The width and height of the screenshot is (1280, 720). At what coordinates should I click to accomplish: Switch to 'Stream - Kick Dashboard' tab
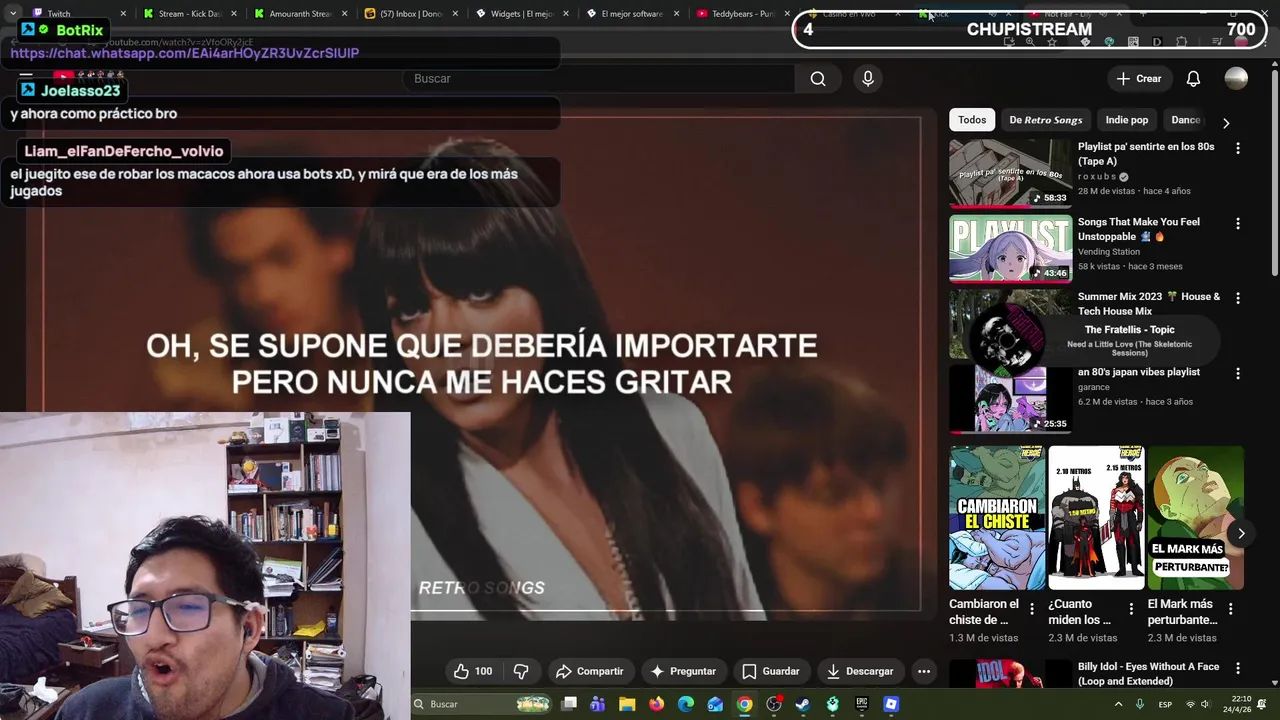click(x=190, y=14)
